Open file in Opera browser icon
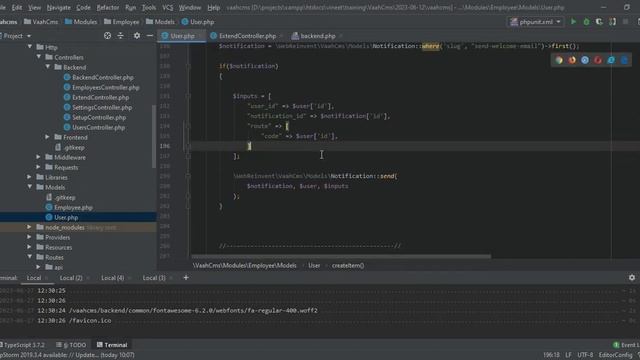The width and height of the screenshot is (640, 360). pos(598,60)
